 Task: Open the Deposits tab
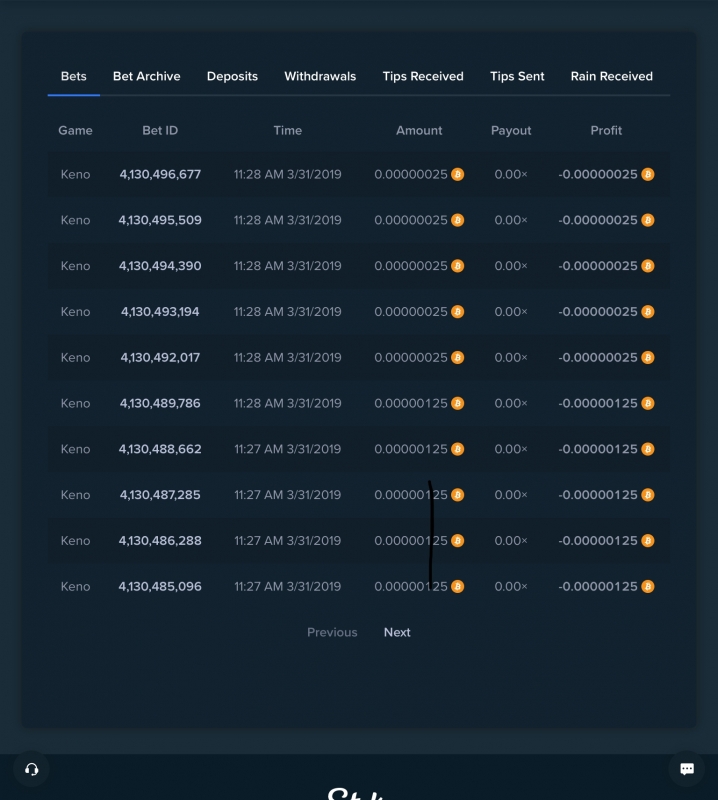coord(232,77)
